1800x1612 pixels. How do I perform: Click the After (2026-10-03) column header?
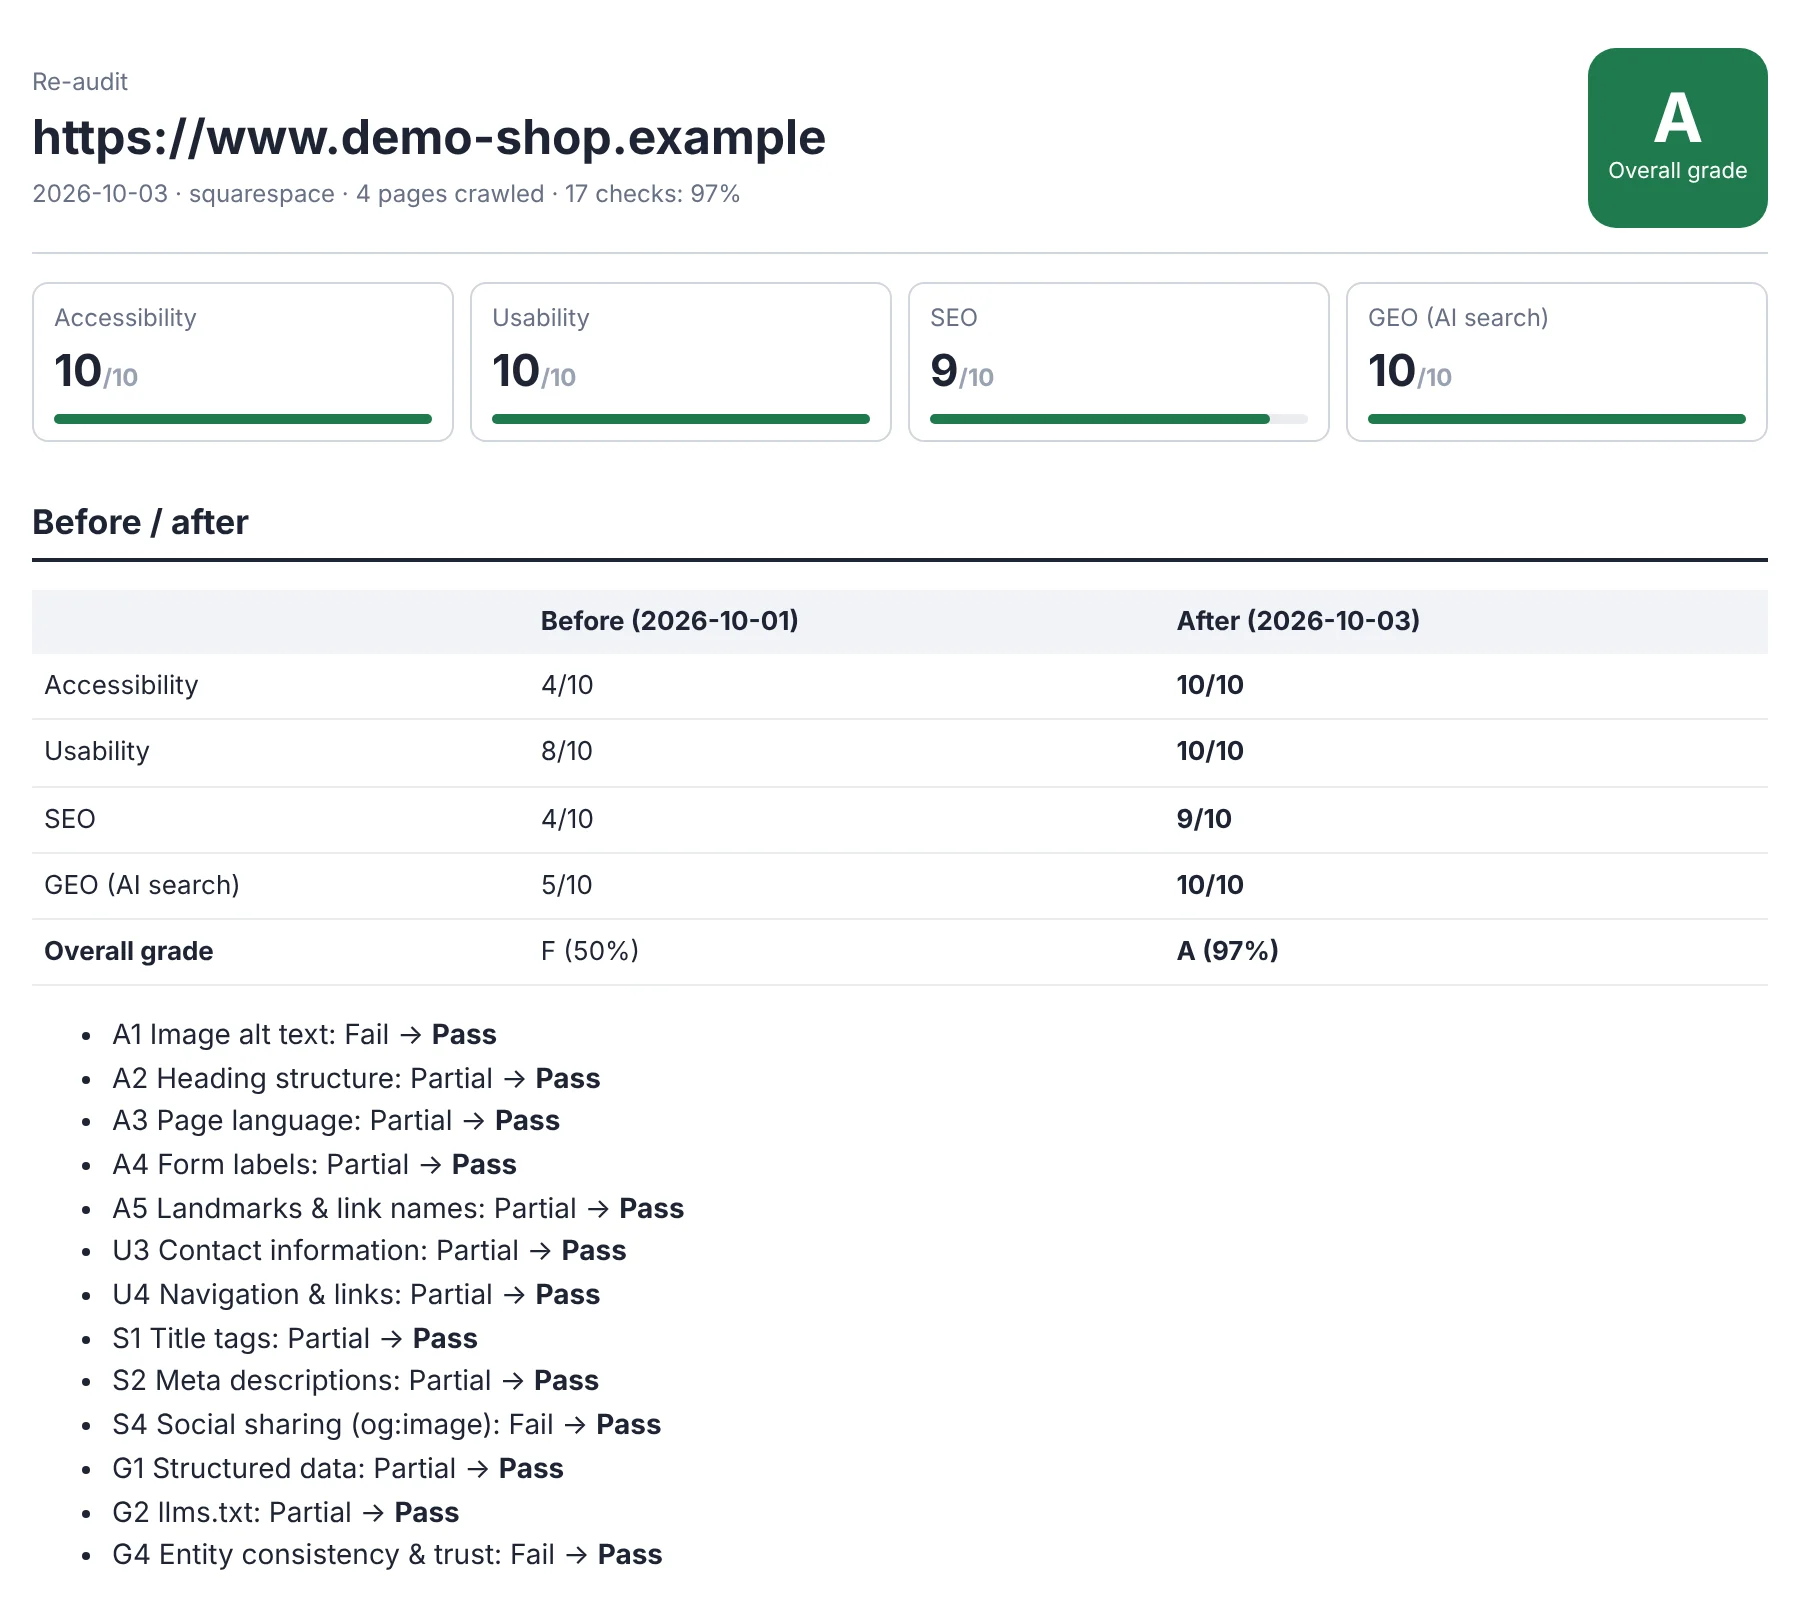pyautogui.click(x=1298, y=621)
